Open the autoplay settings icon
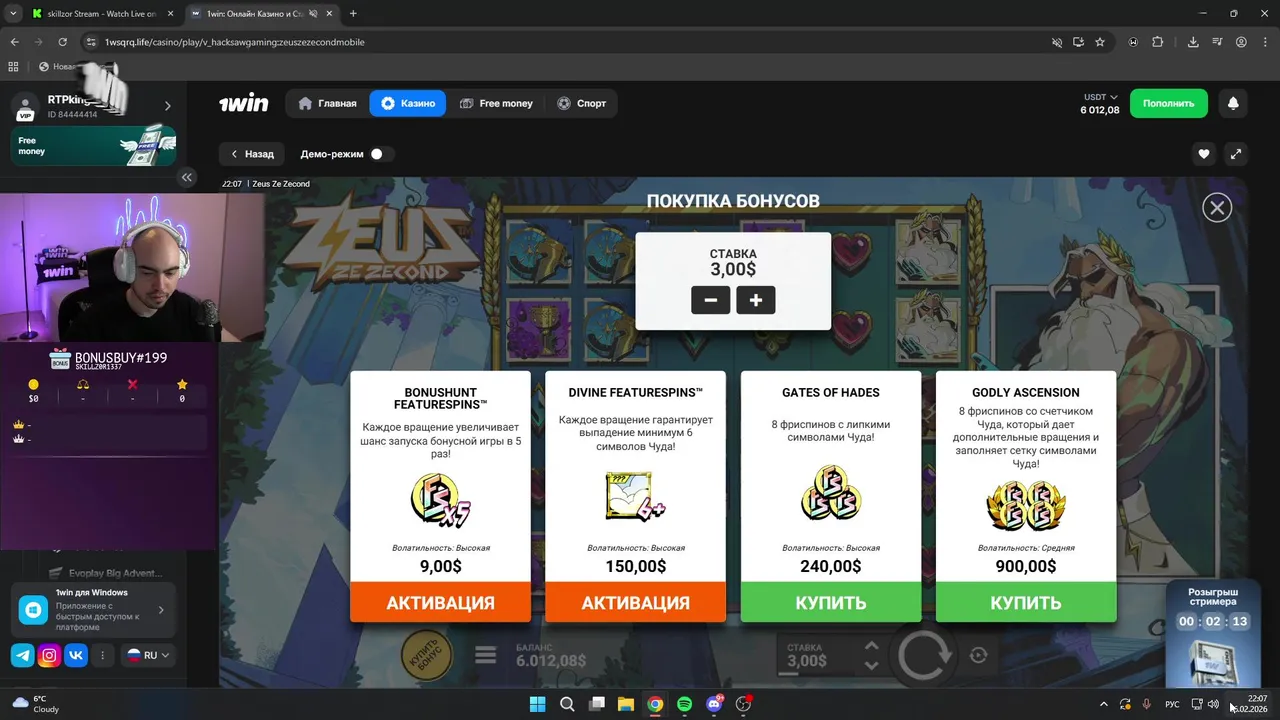 [979, 656]
